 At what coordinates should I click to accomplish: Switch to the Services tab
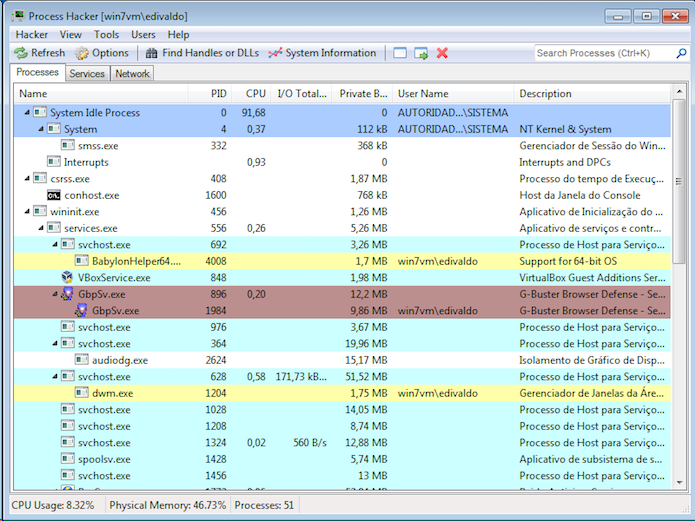point(87,74)
